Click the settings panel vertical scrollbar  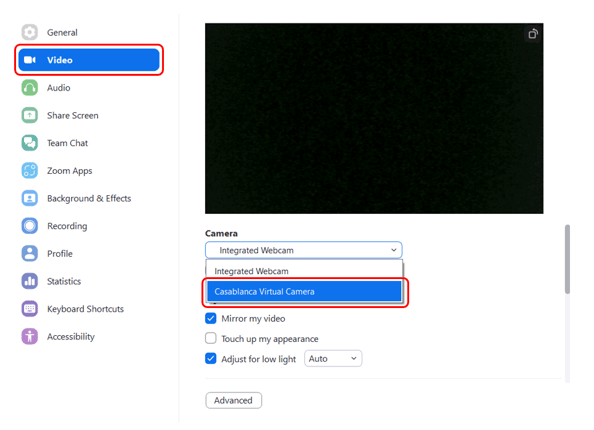(567, 259)
